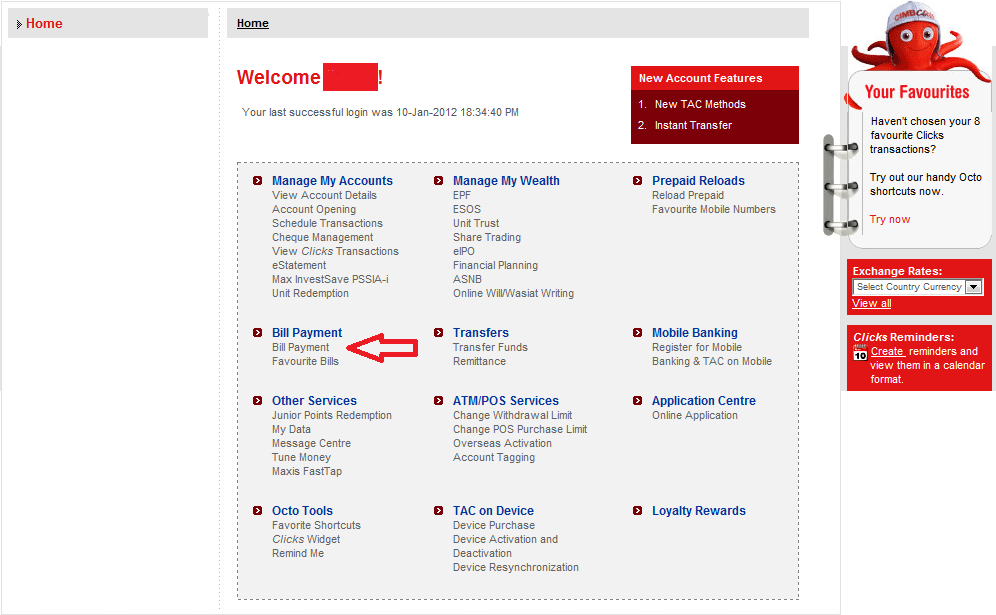996x615 pixels.
Task: Open Reload Prepaid
Action: (688, 195)
